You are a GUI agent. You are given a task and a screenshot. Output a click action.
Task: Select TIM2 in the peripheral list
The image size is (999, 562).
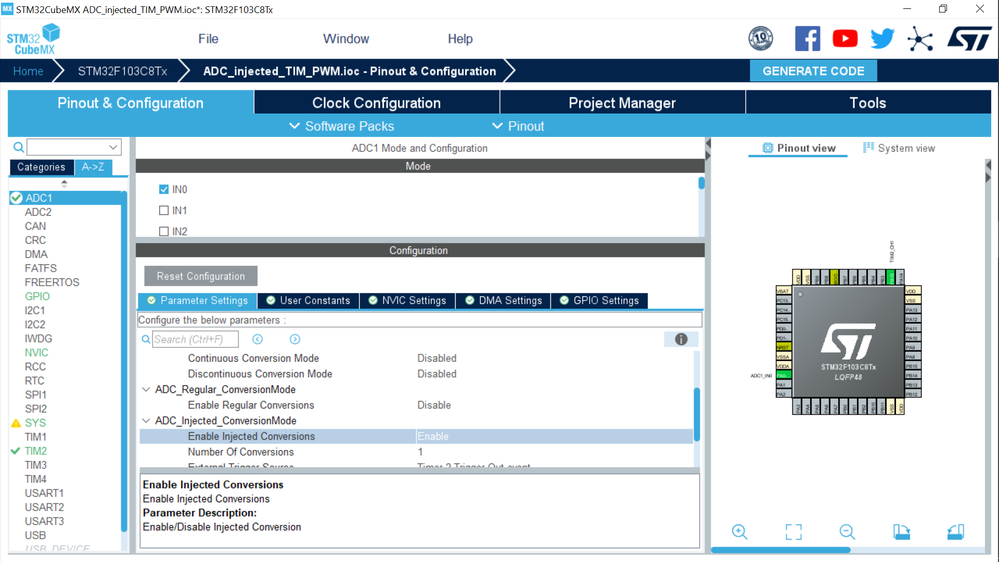coord(36,451)
